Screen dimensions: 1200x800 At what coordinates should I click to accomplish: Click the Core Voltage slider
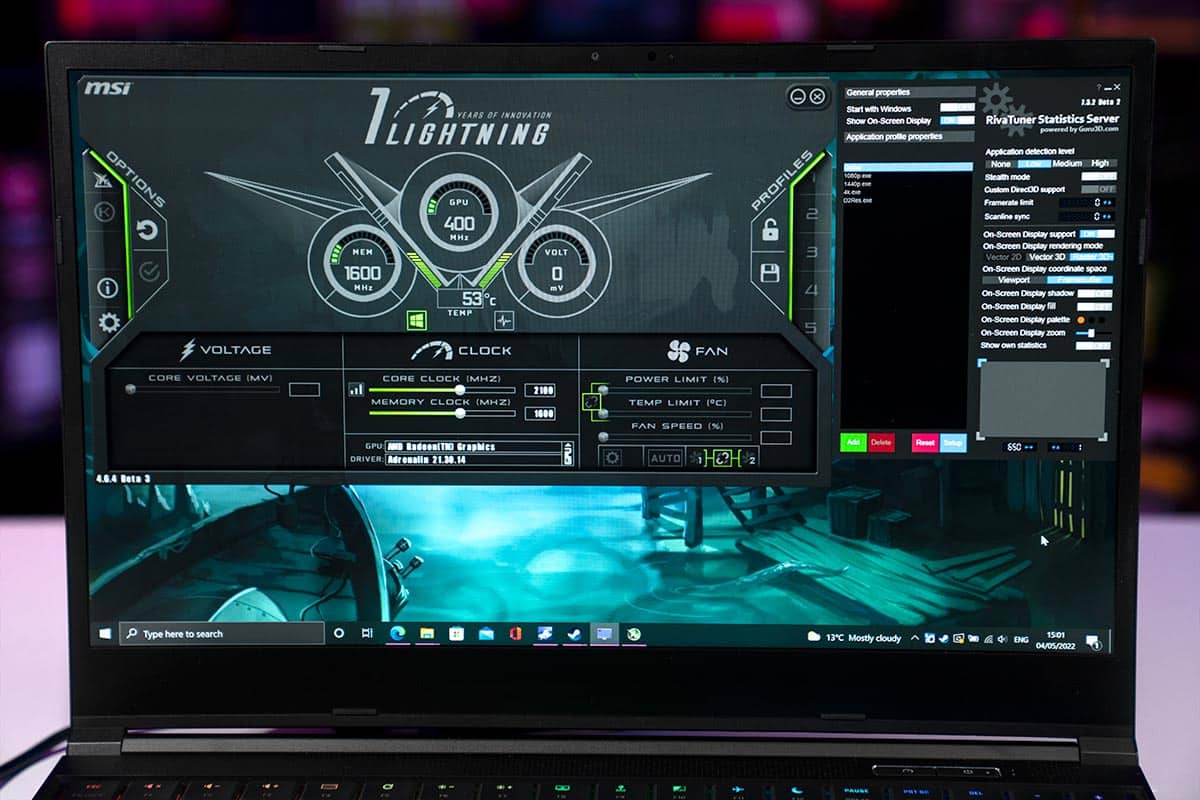coord(203,389)
